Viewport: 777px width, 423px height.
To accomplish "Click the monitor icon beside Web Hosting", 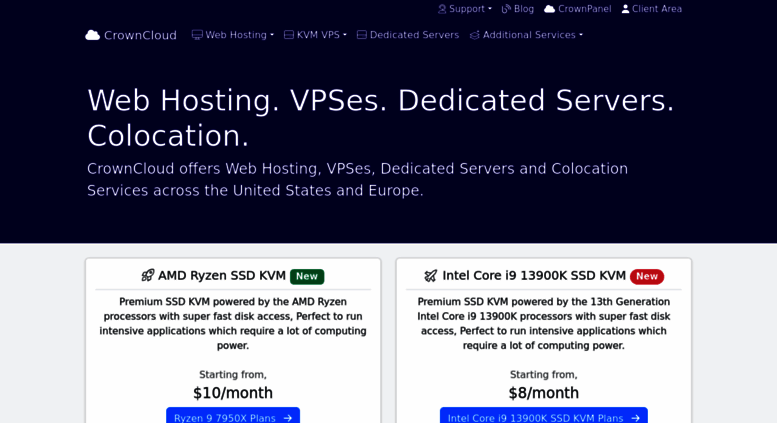I will pos(197,35).
